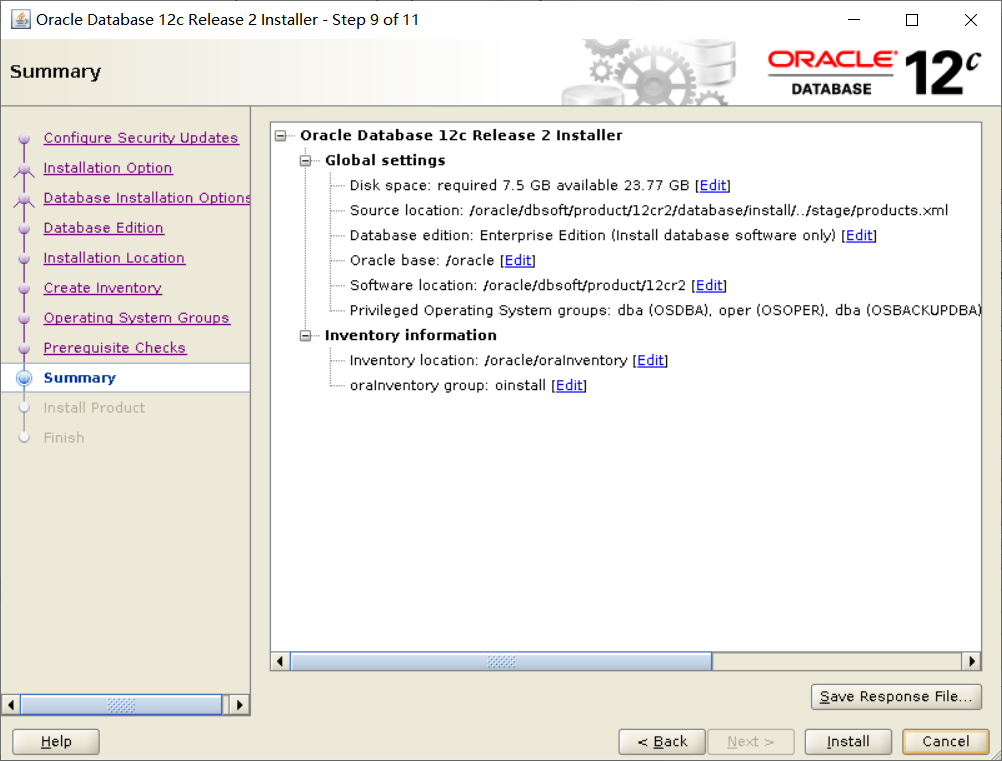This screenshot has height=761, width=1002.
Task: Collapse the Inventory information section
Action: 305,335
